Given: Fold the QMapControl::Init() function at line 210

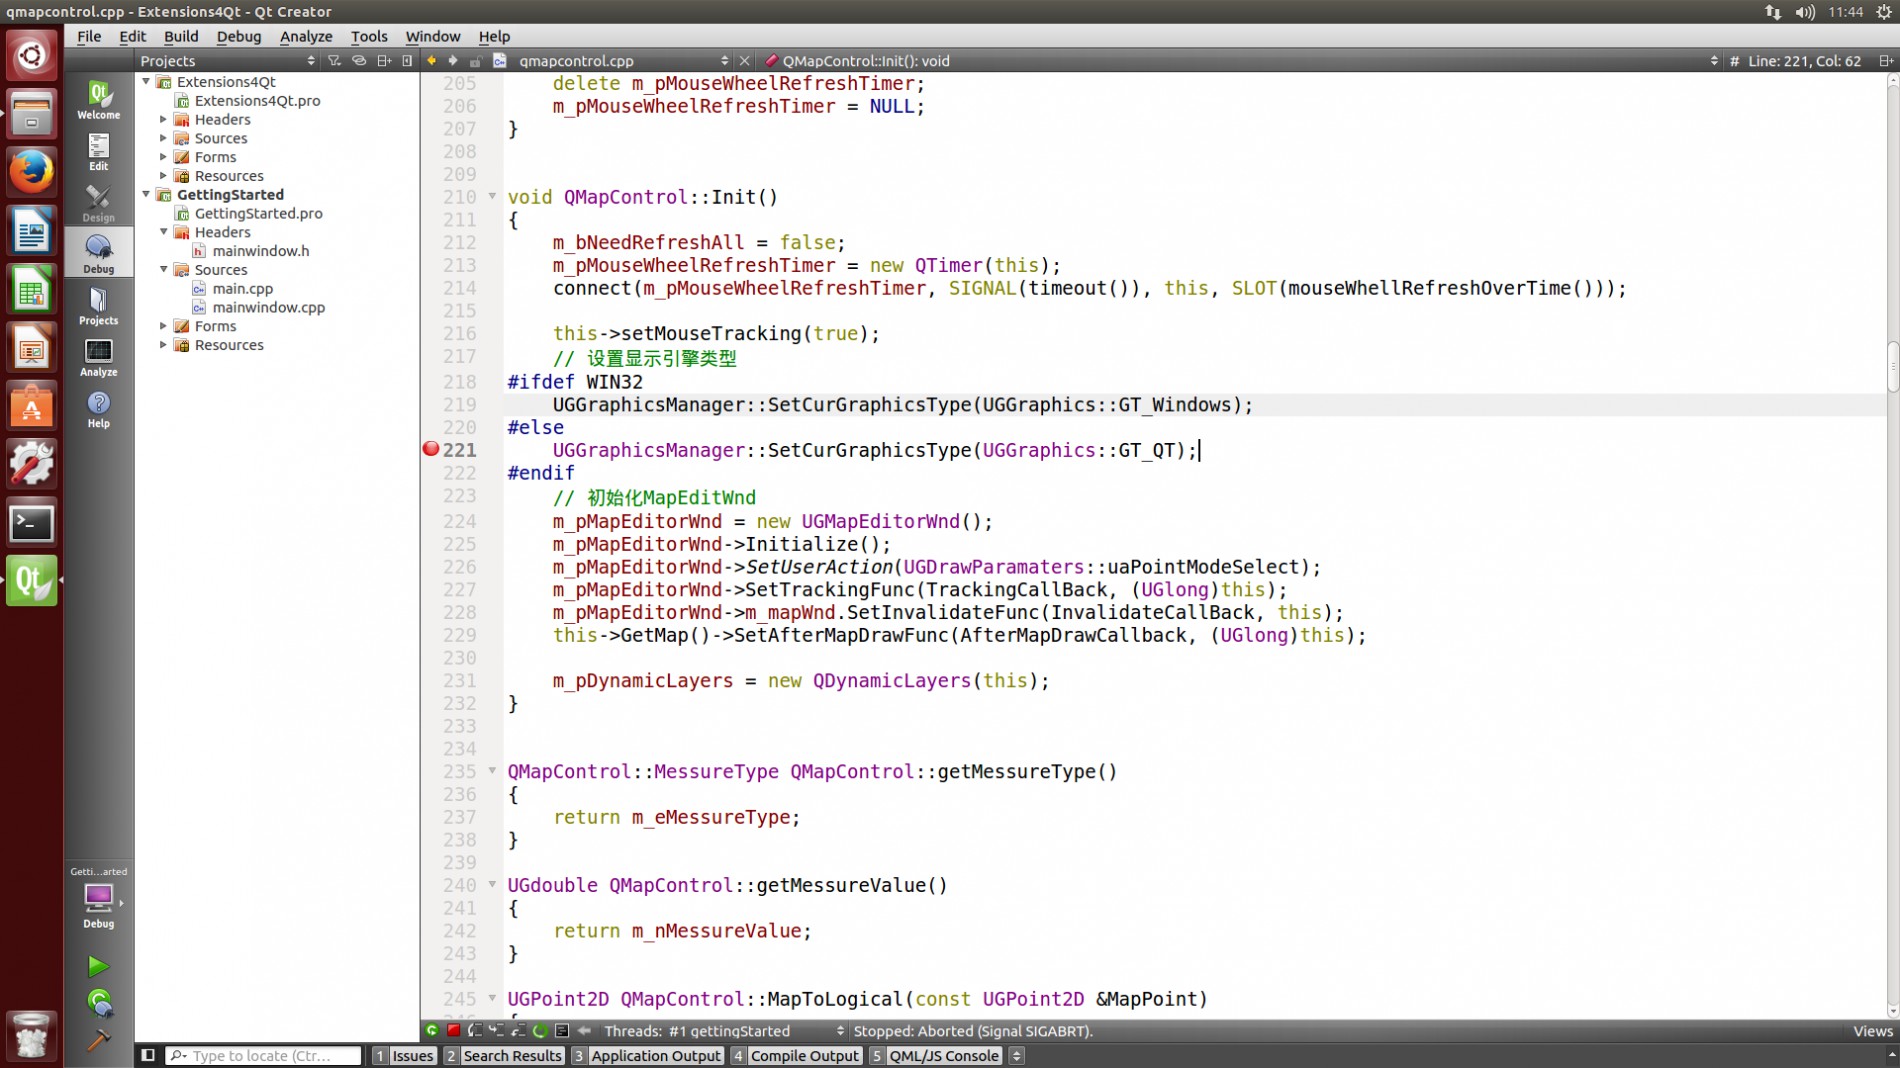Looking at the screenshot, I should point(492,196).
